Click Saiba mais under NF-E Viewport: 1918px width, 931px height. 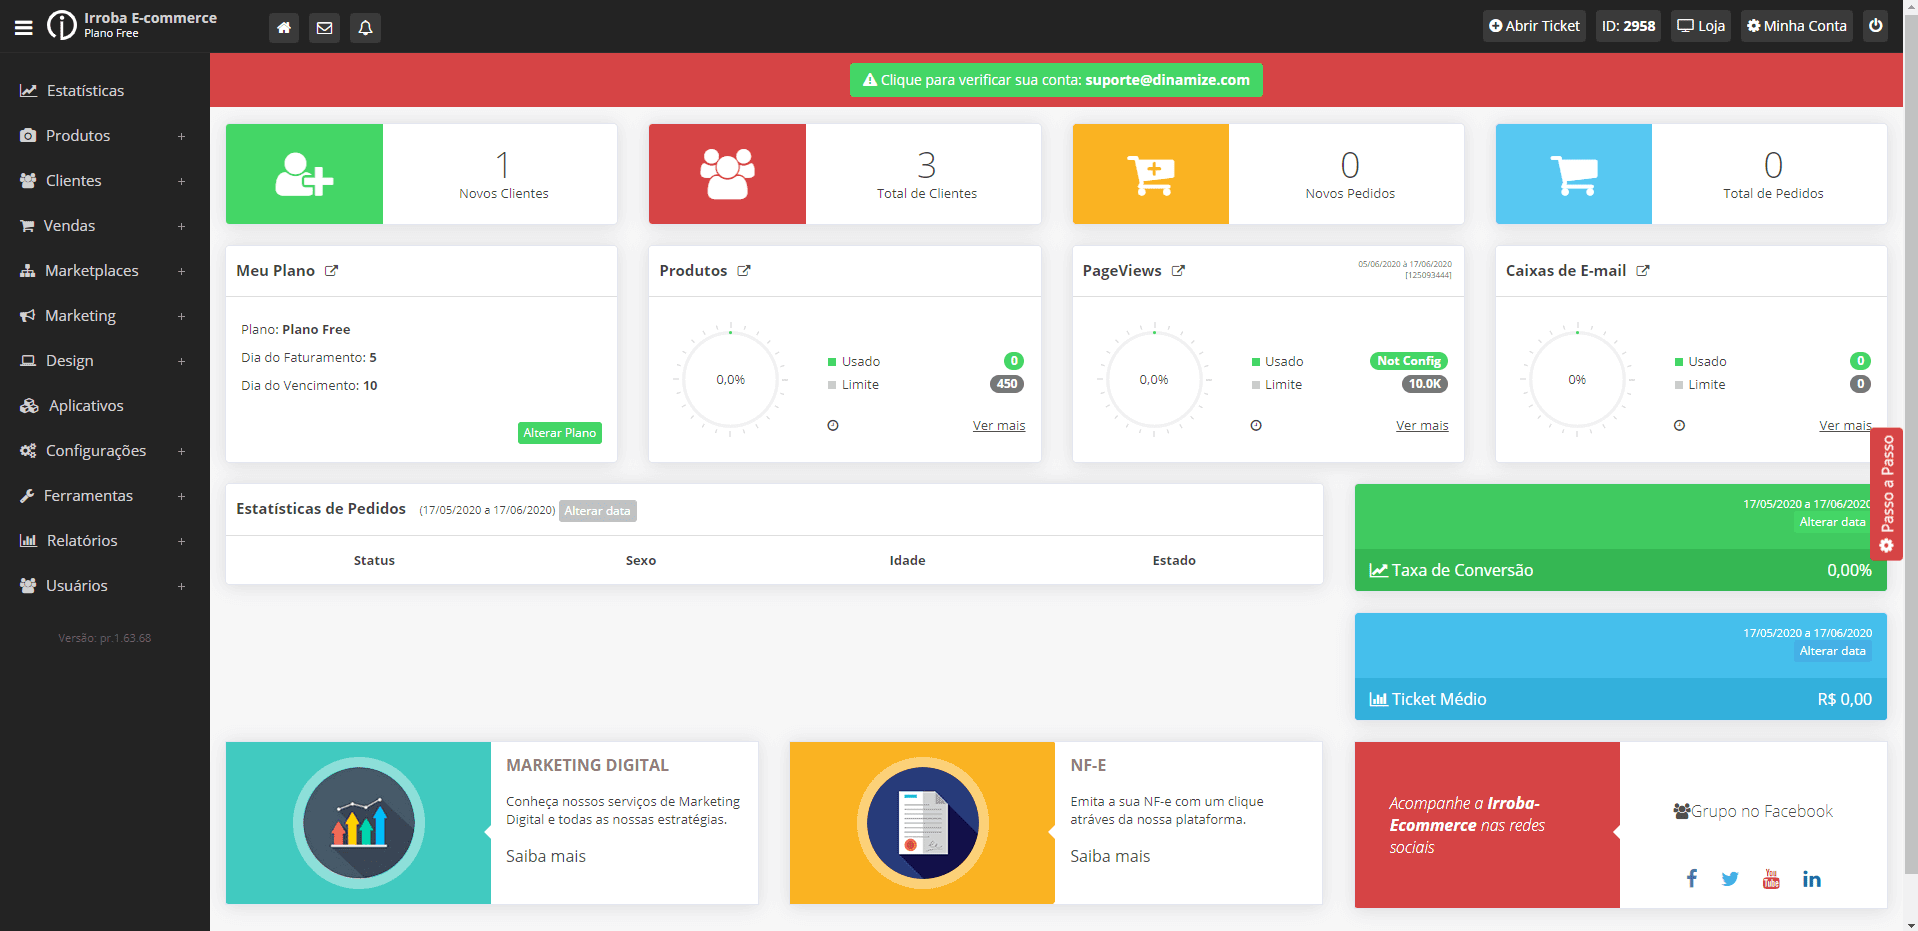[x=1110, y=856]
